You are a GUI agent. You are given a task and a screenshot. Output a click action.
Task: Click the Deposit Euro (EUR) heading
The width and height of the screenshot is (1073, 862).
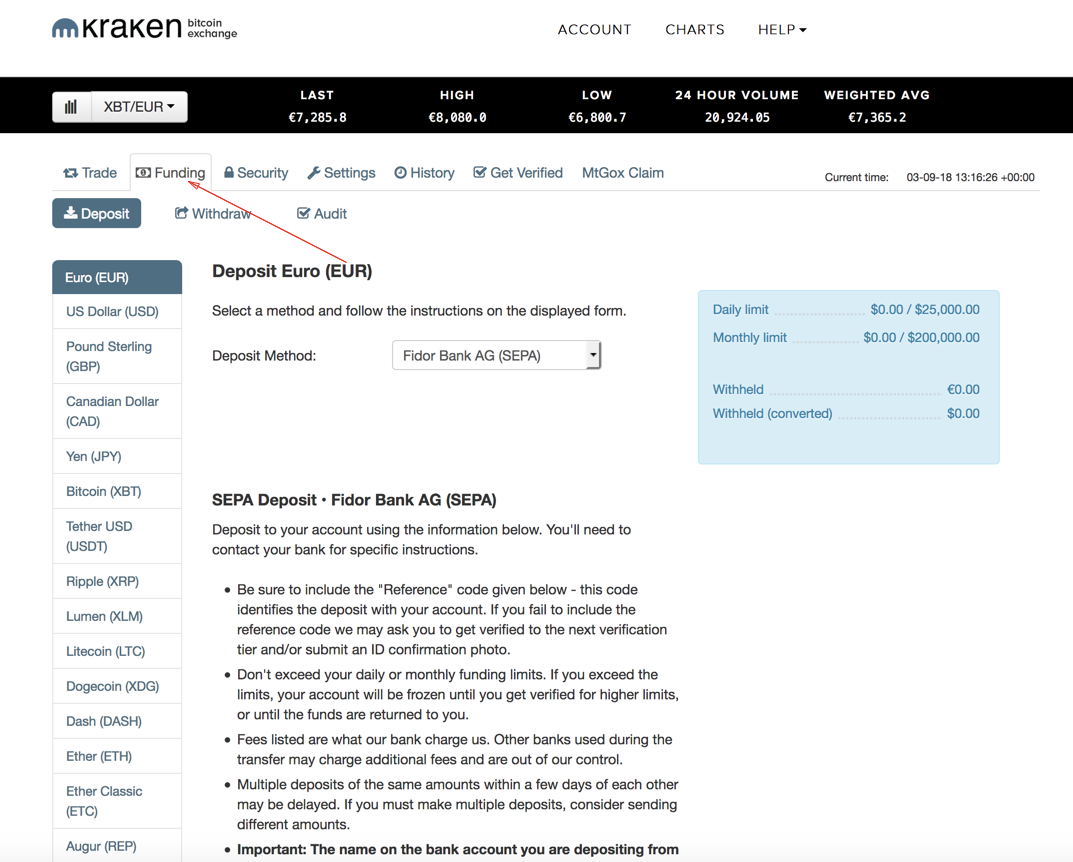point(292,272)
